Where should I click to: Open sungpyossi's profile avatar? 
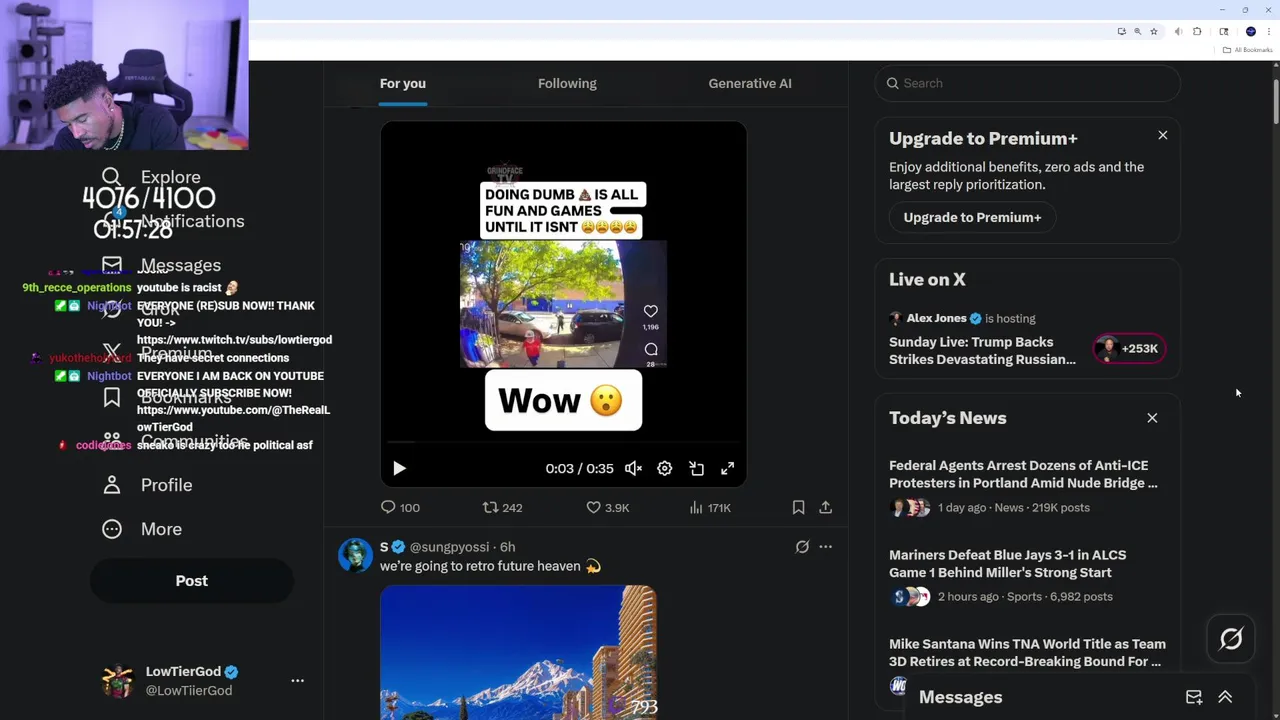(355, 555)
